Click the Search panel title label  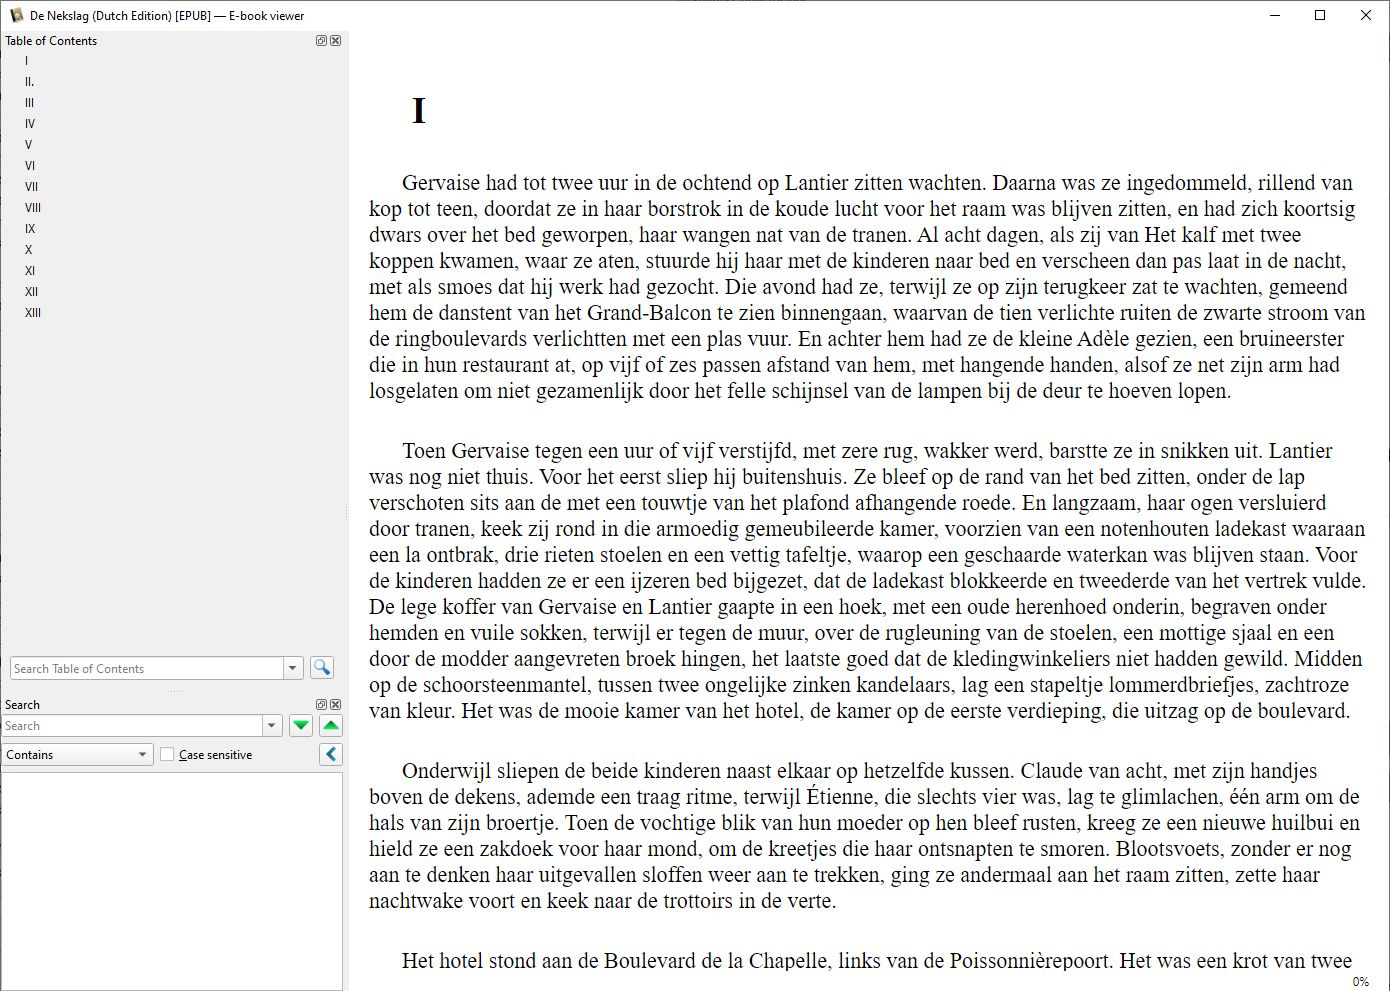22,705
